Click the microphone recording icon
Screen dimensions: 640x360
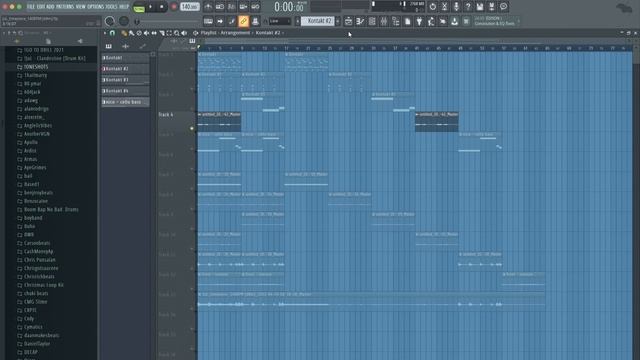[456, 7]
